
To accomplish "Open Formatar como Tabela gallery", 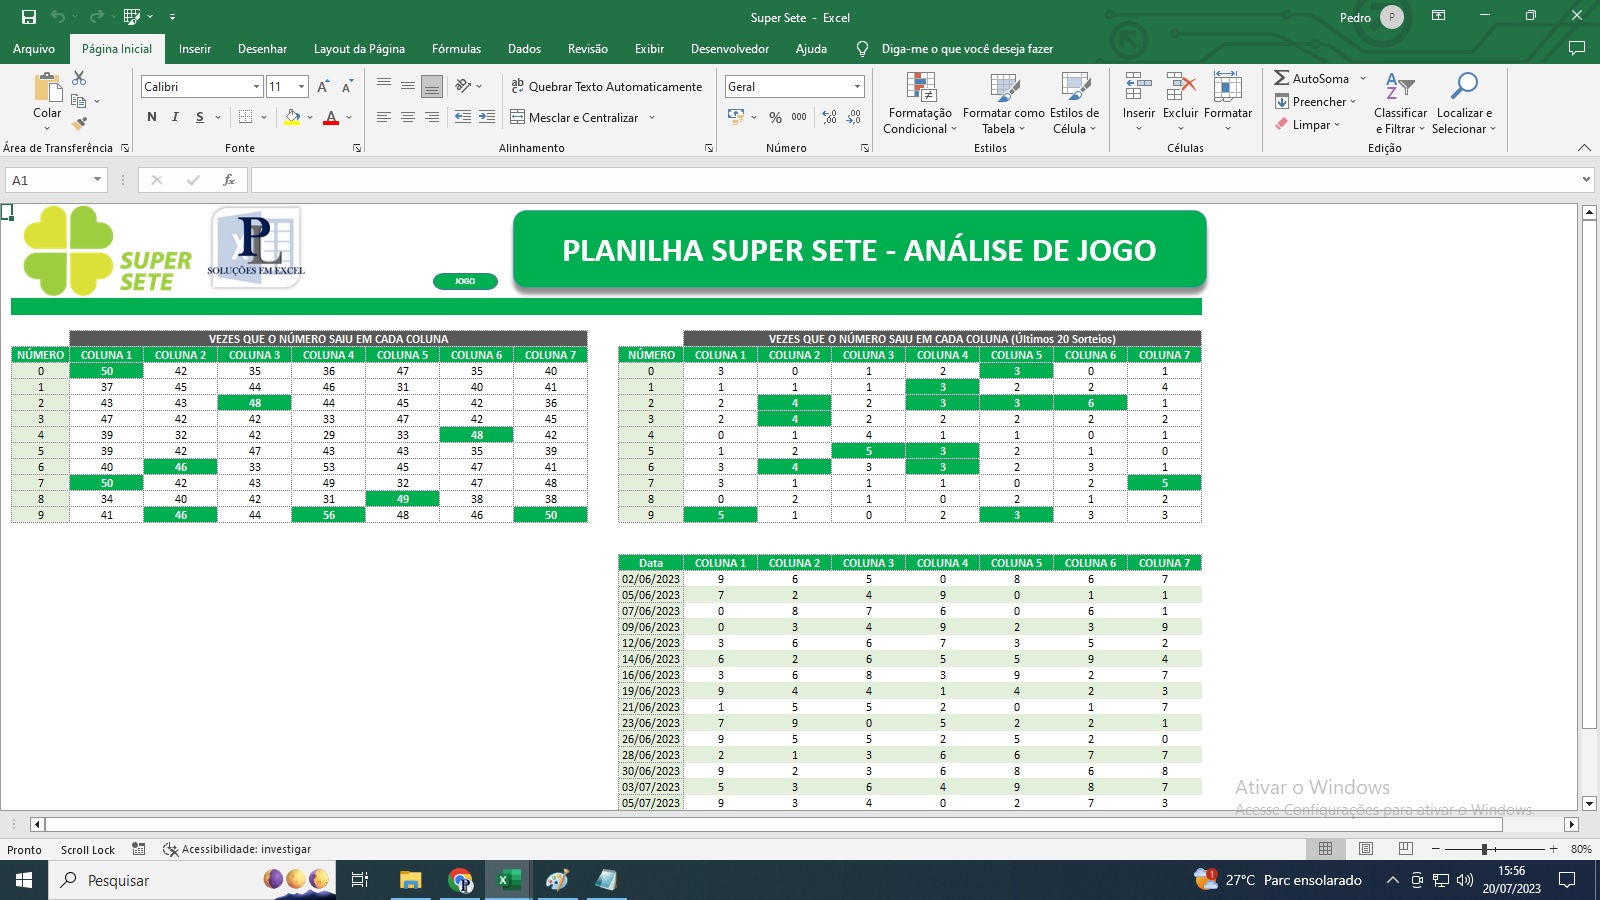I will coord(1003,103).
